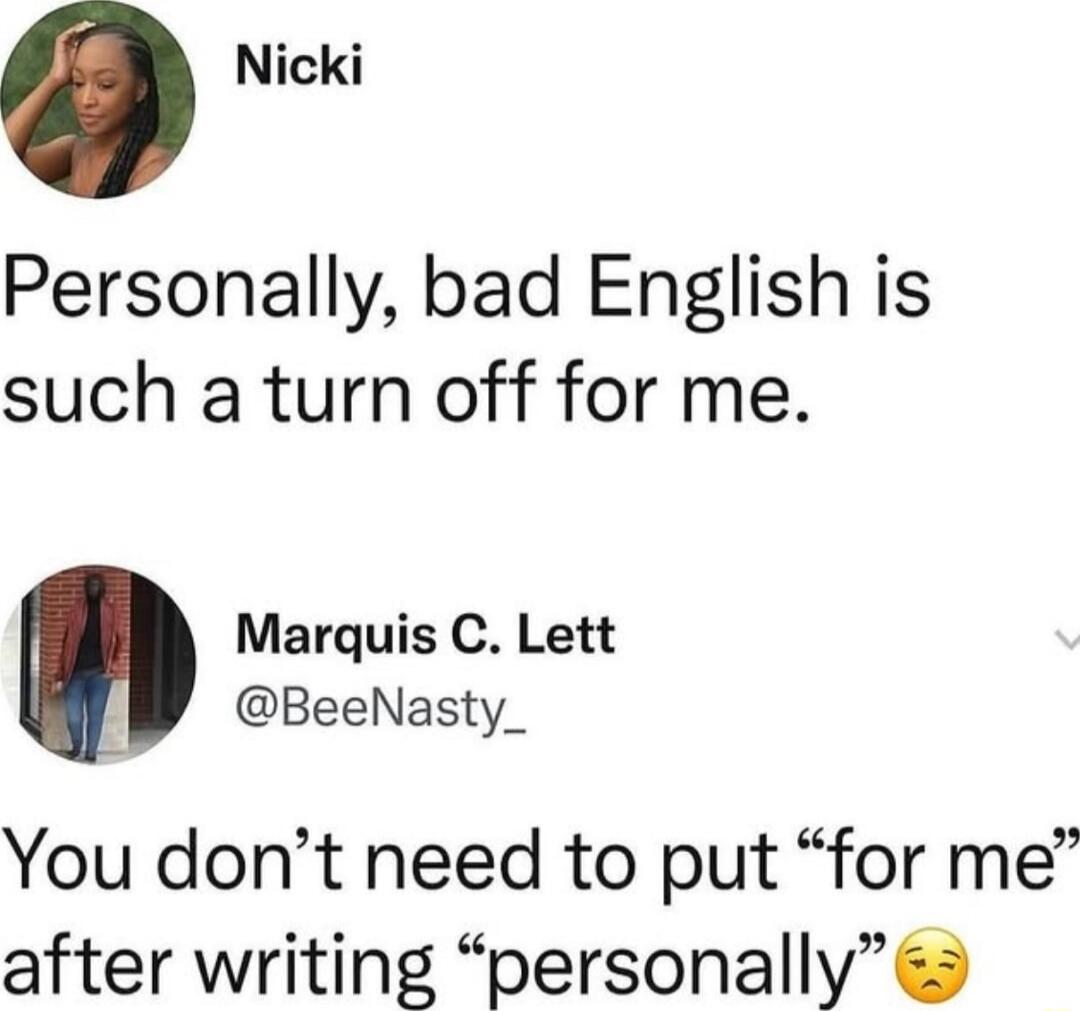The height and width of the screenshot is (1011, 1080).
Task: Open Marquis C. Lett's profile picture
Action: click(x=99, y=665)
